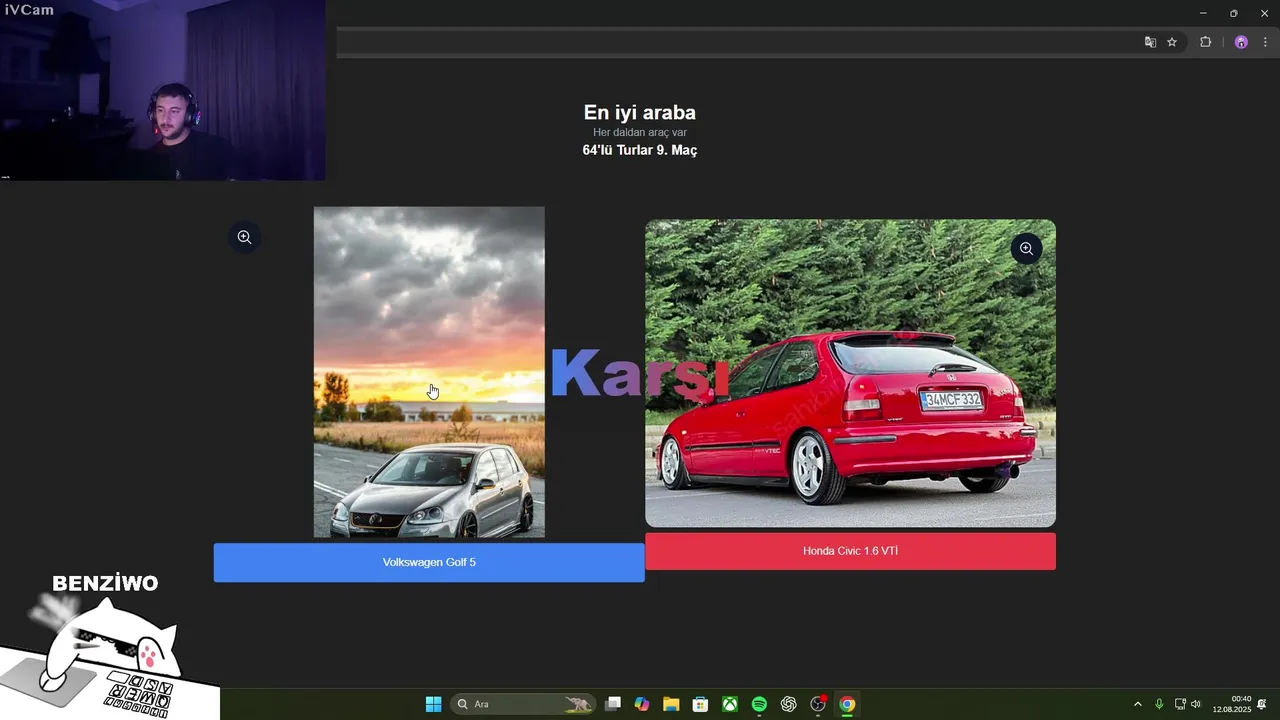Open ChatGPT from the taskbar
The width and height of the screenshot is (1280, 720).
click(x=788, y=704)
